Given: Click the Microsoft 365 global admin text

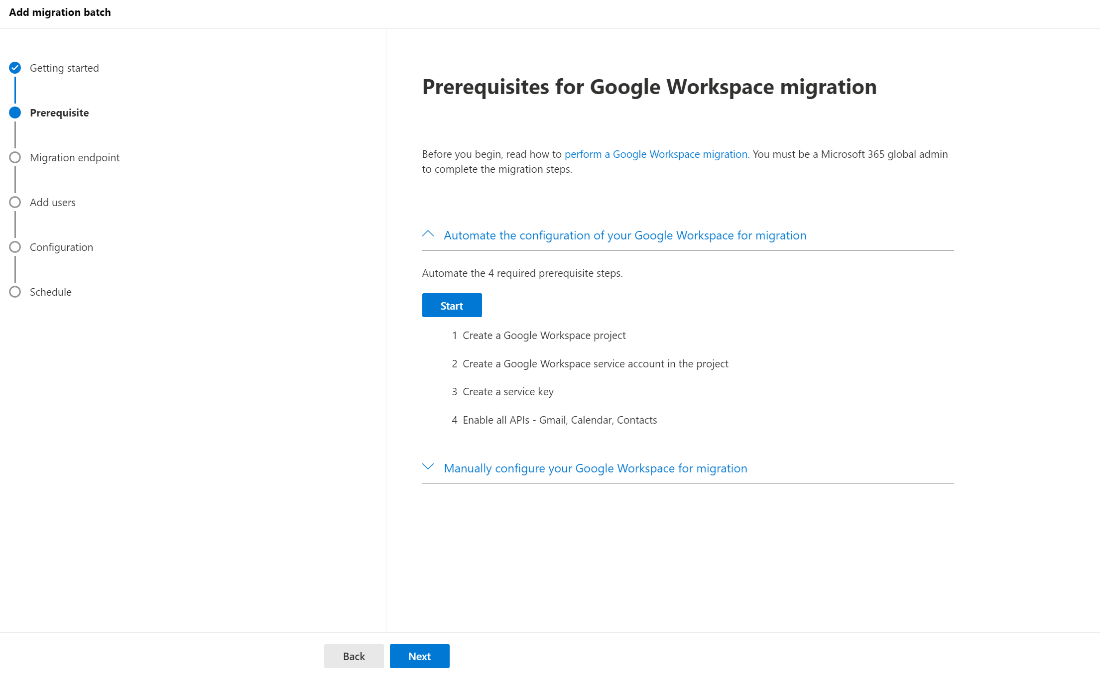Looking at the screenshot, I should 885,154.
